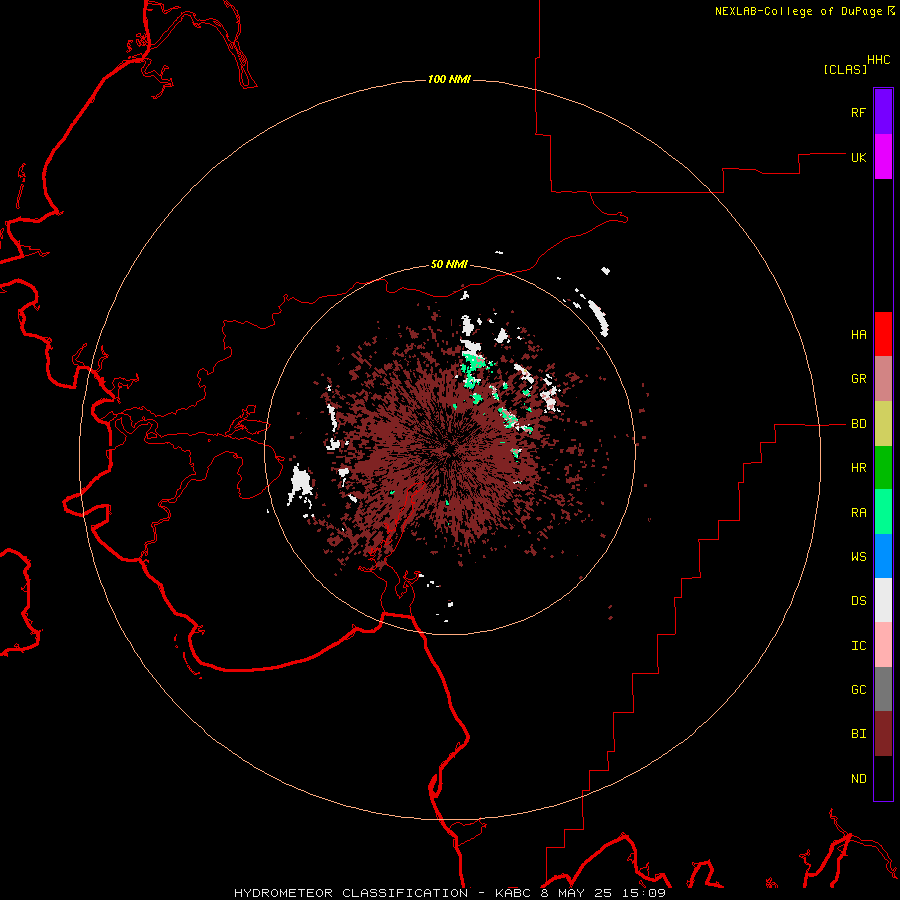Click the HHC product label

tap(879, 60)
